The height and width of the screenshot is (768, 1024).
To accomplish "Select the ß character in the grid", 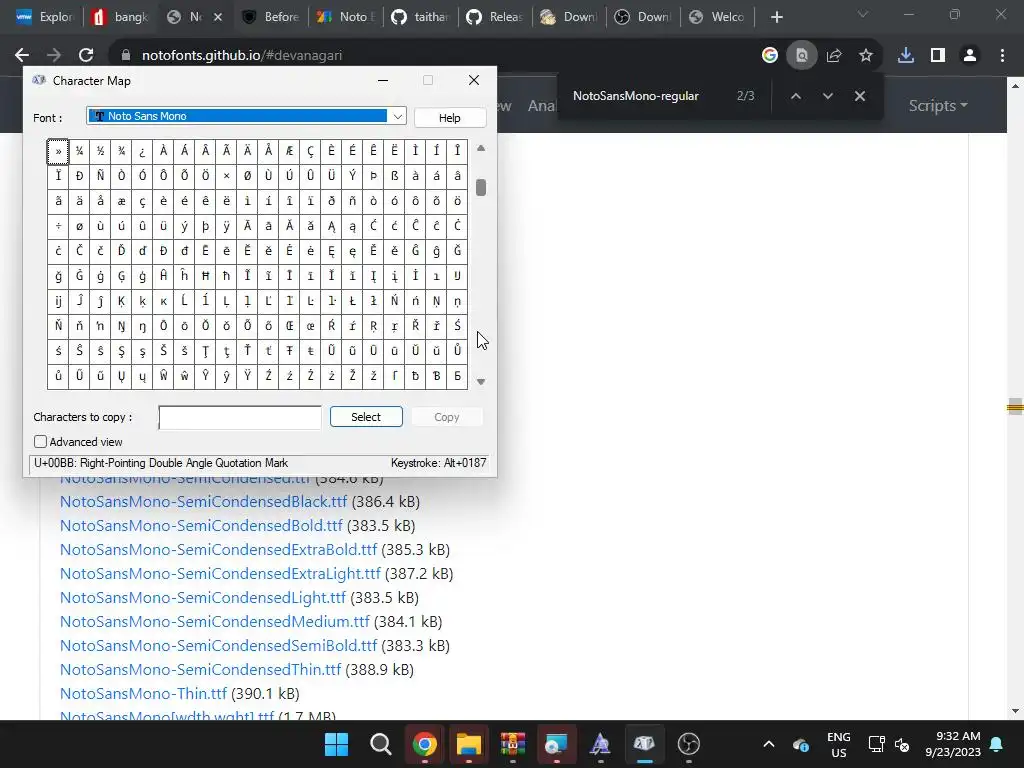I will [x=394, y=176].
